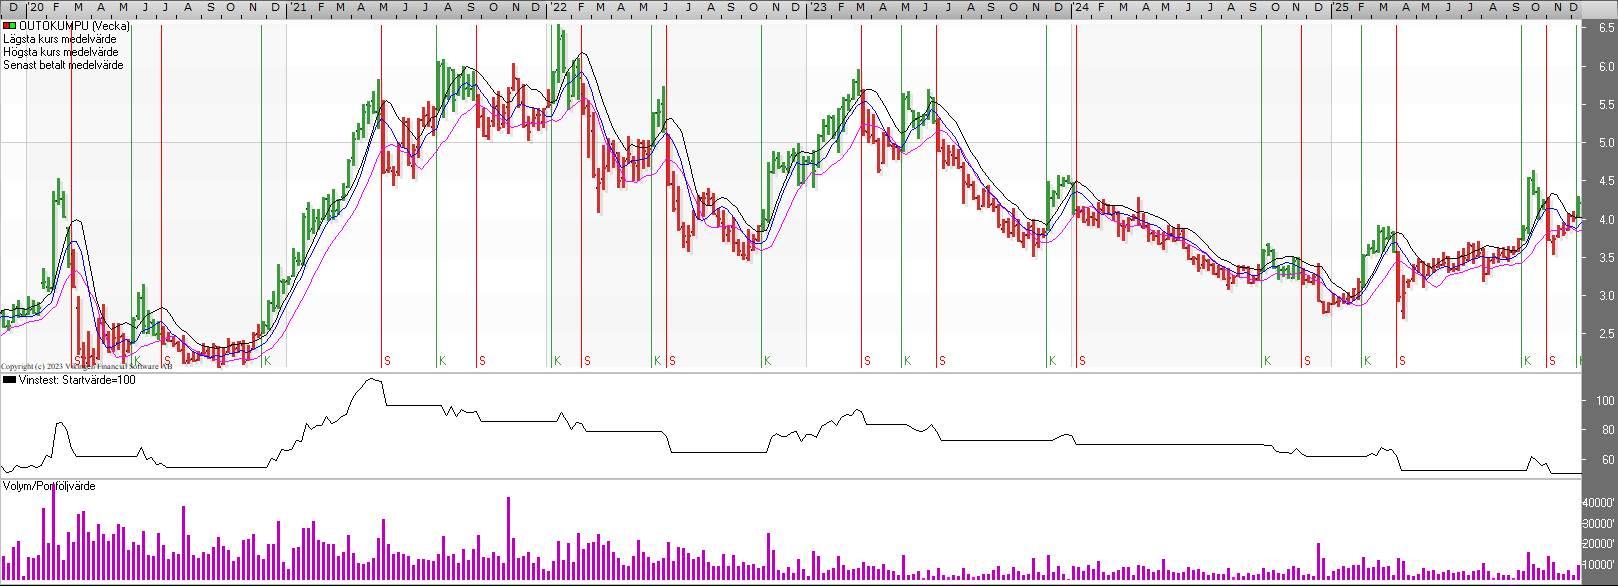Click the '25 year marker on timeline
The height and width of the screenshot is (586, 1618).
tap(1341, 8)
